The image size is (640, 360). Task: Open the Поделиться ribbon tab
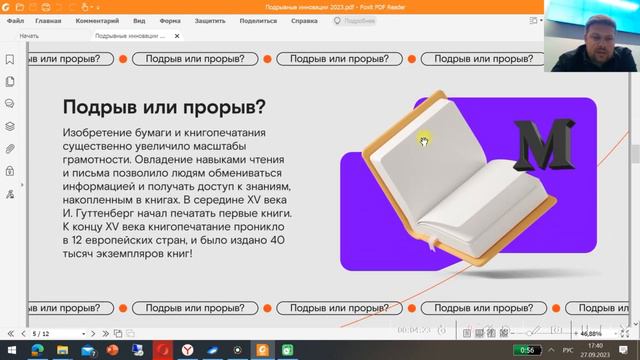258,21
